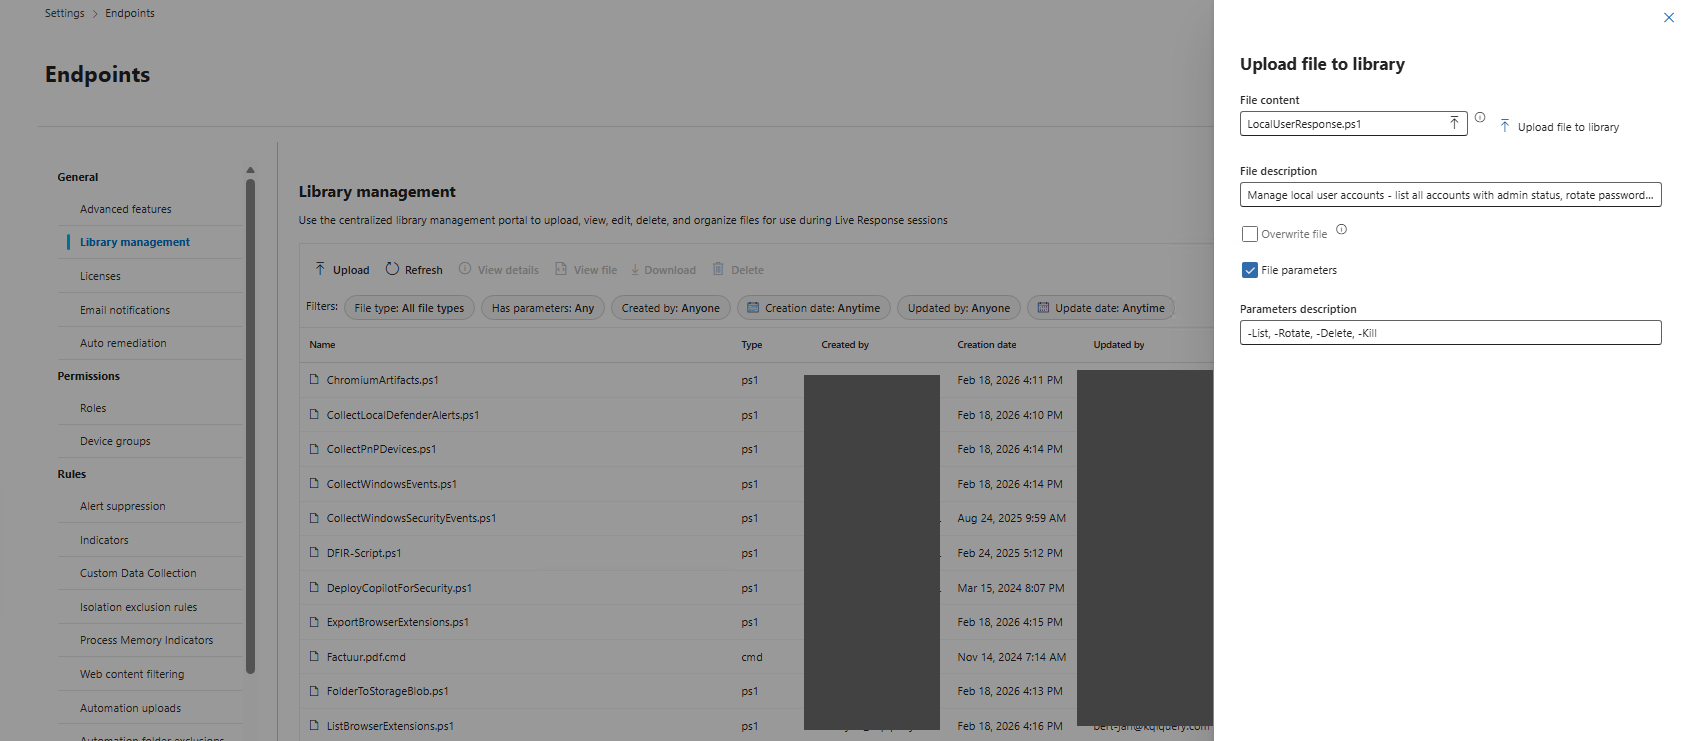1686x741 pixels.
Task: Select Device groups under Permissions
Action: pyautogui.click(x=115, y=441)
